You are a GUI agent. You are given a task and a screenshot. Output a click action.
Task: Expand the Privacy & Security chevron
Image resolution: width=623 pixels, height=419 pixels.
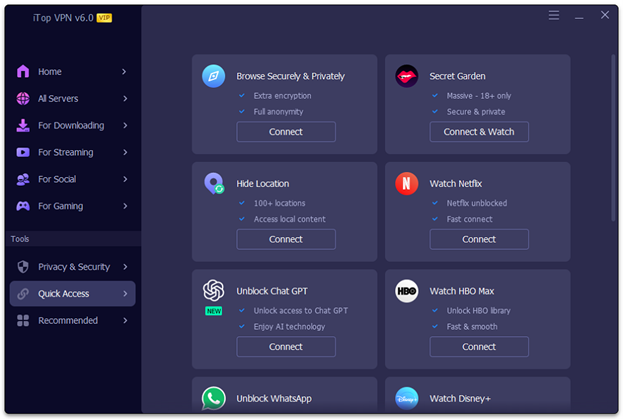(x=125, y=267)
